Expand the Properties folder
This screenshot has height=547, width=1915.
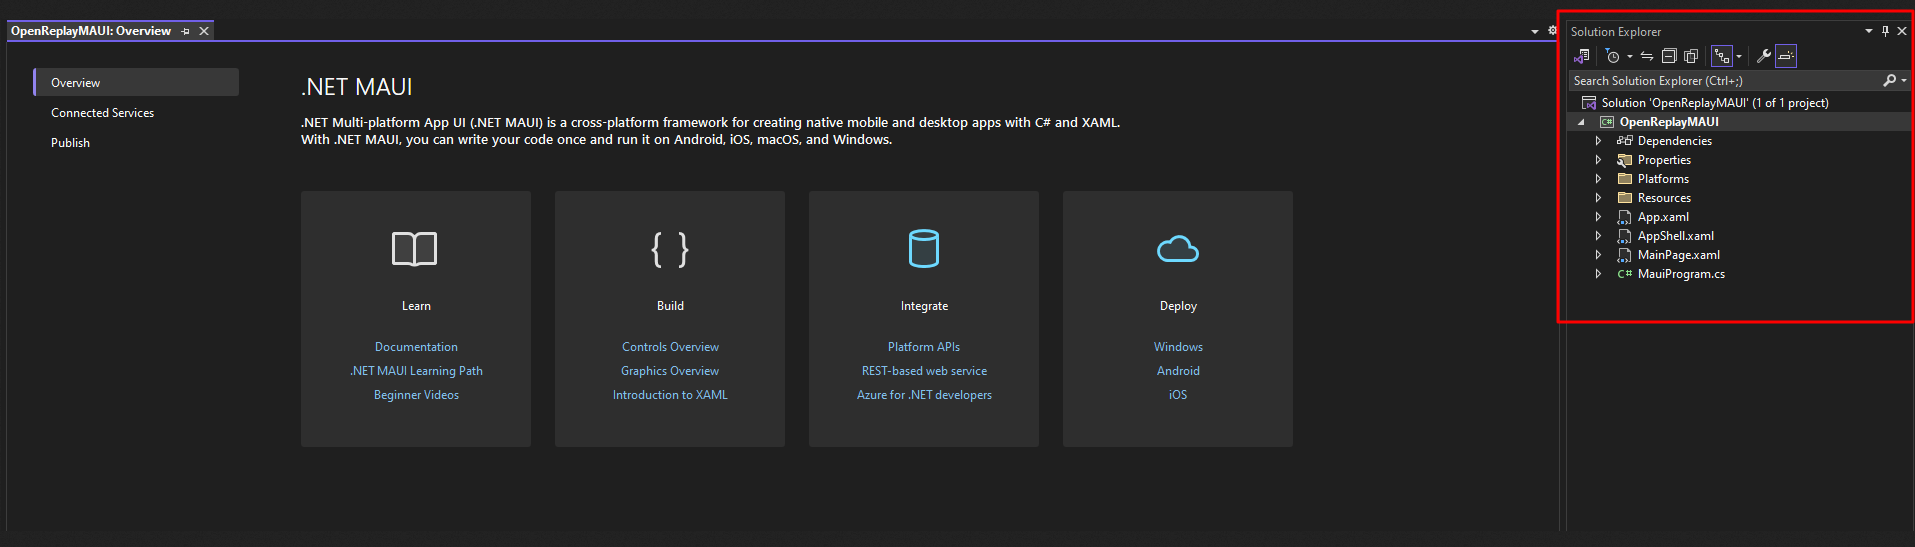point(1598,160)
